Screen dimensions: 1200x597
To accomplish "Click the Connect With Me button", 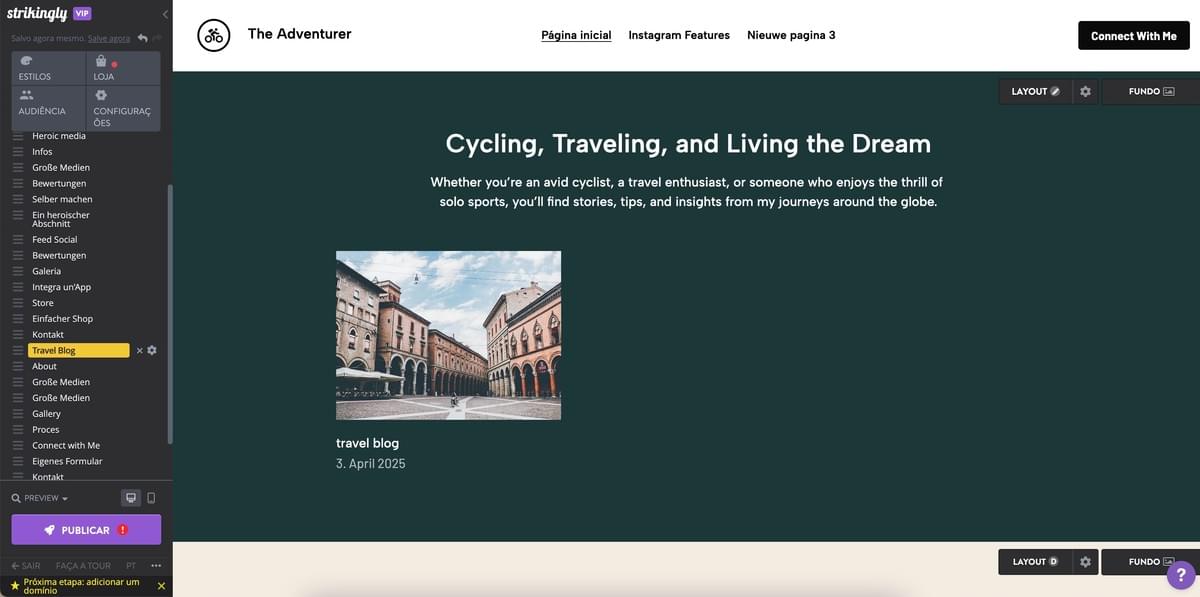I will pos(1134,36).
